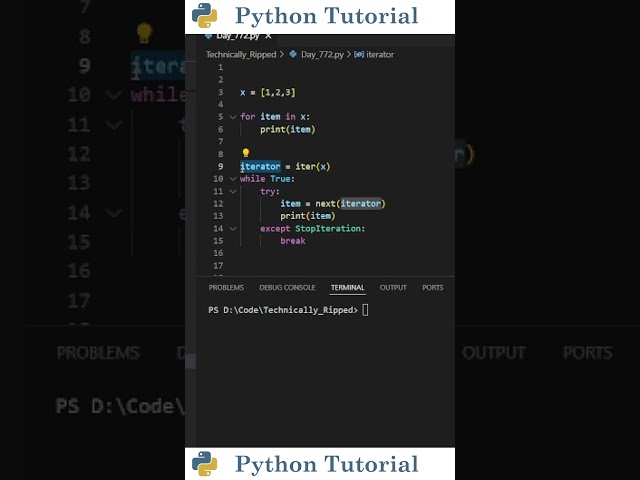Click the terminal prompt input cursor
Image resolution: width=640 pixels, height=480 pixels.
point(365,310)
